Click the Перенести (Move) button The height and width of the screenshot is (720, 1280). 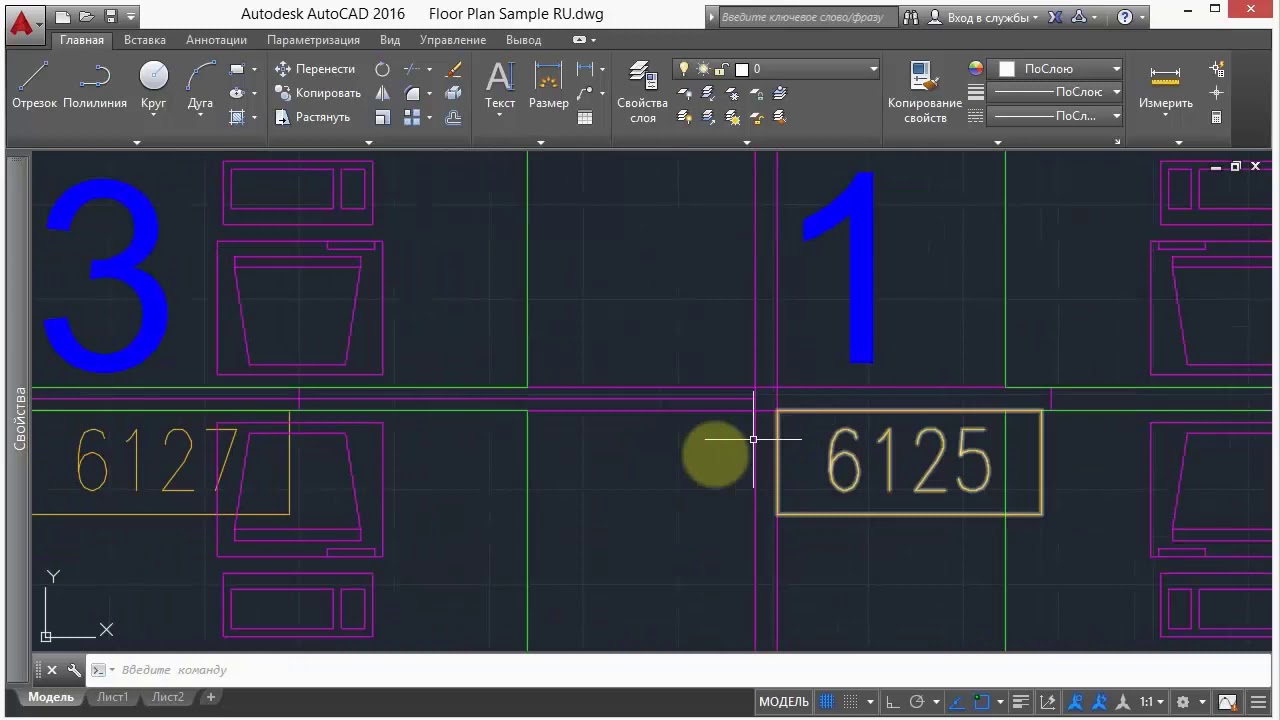tap(315, 69)
